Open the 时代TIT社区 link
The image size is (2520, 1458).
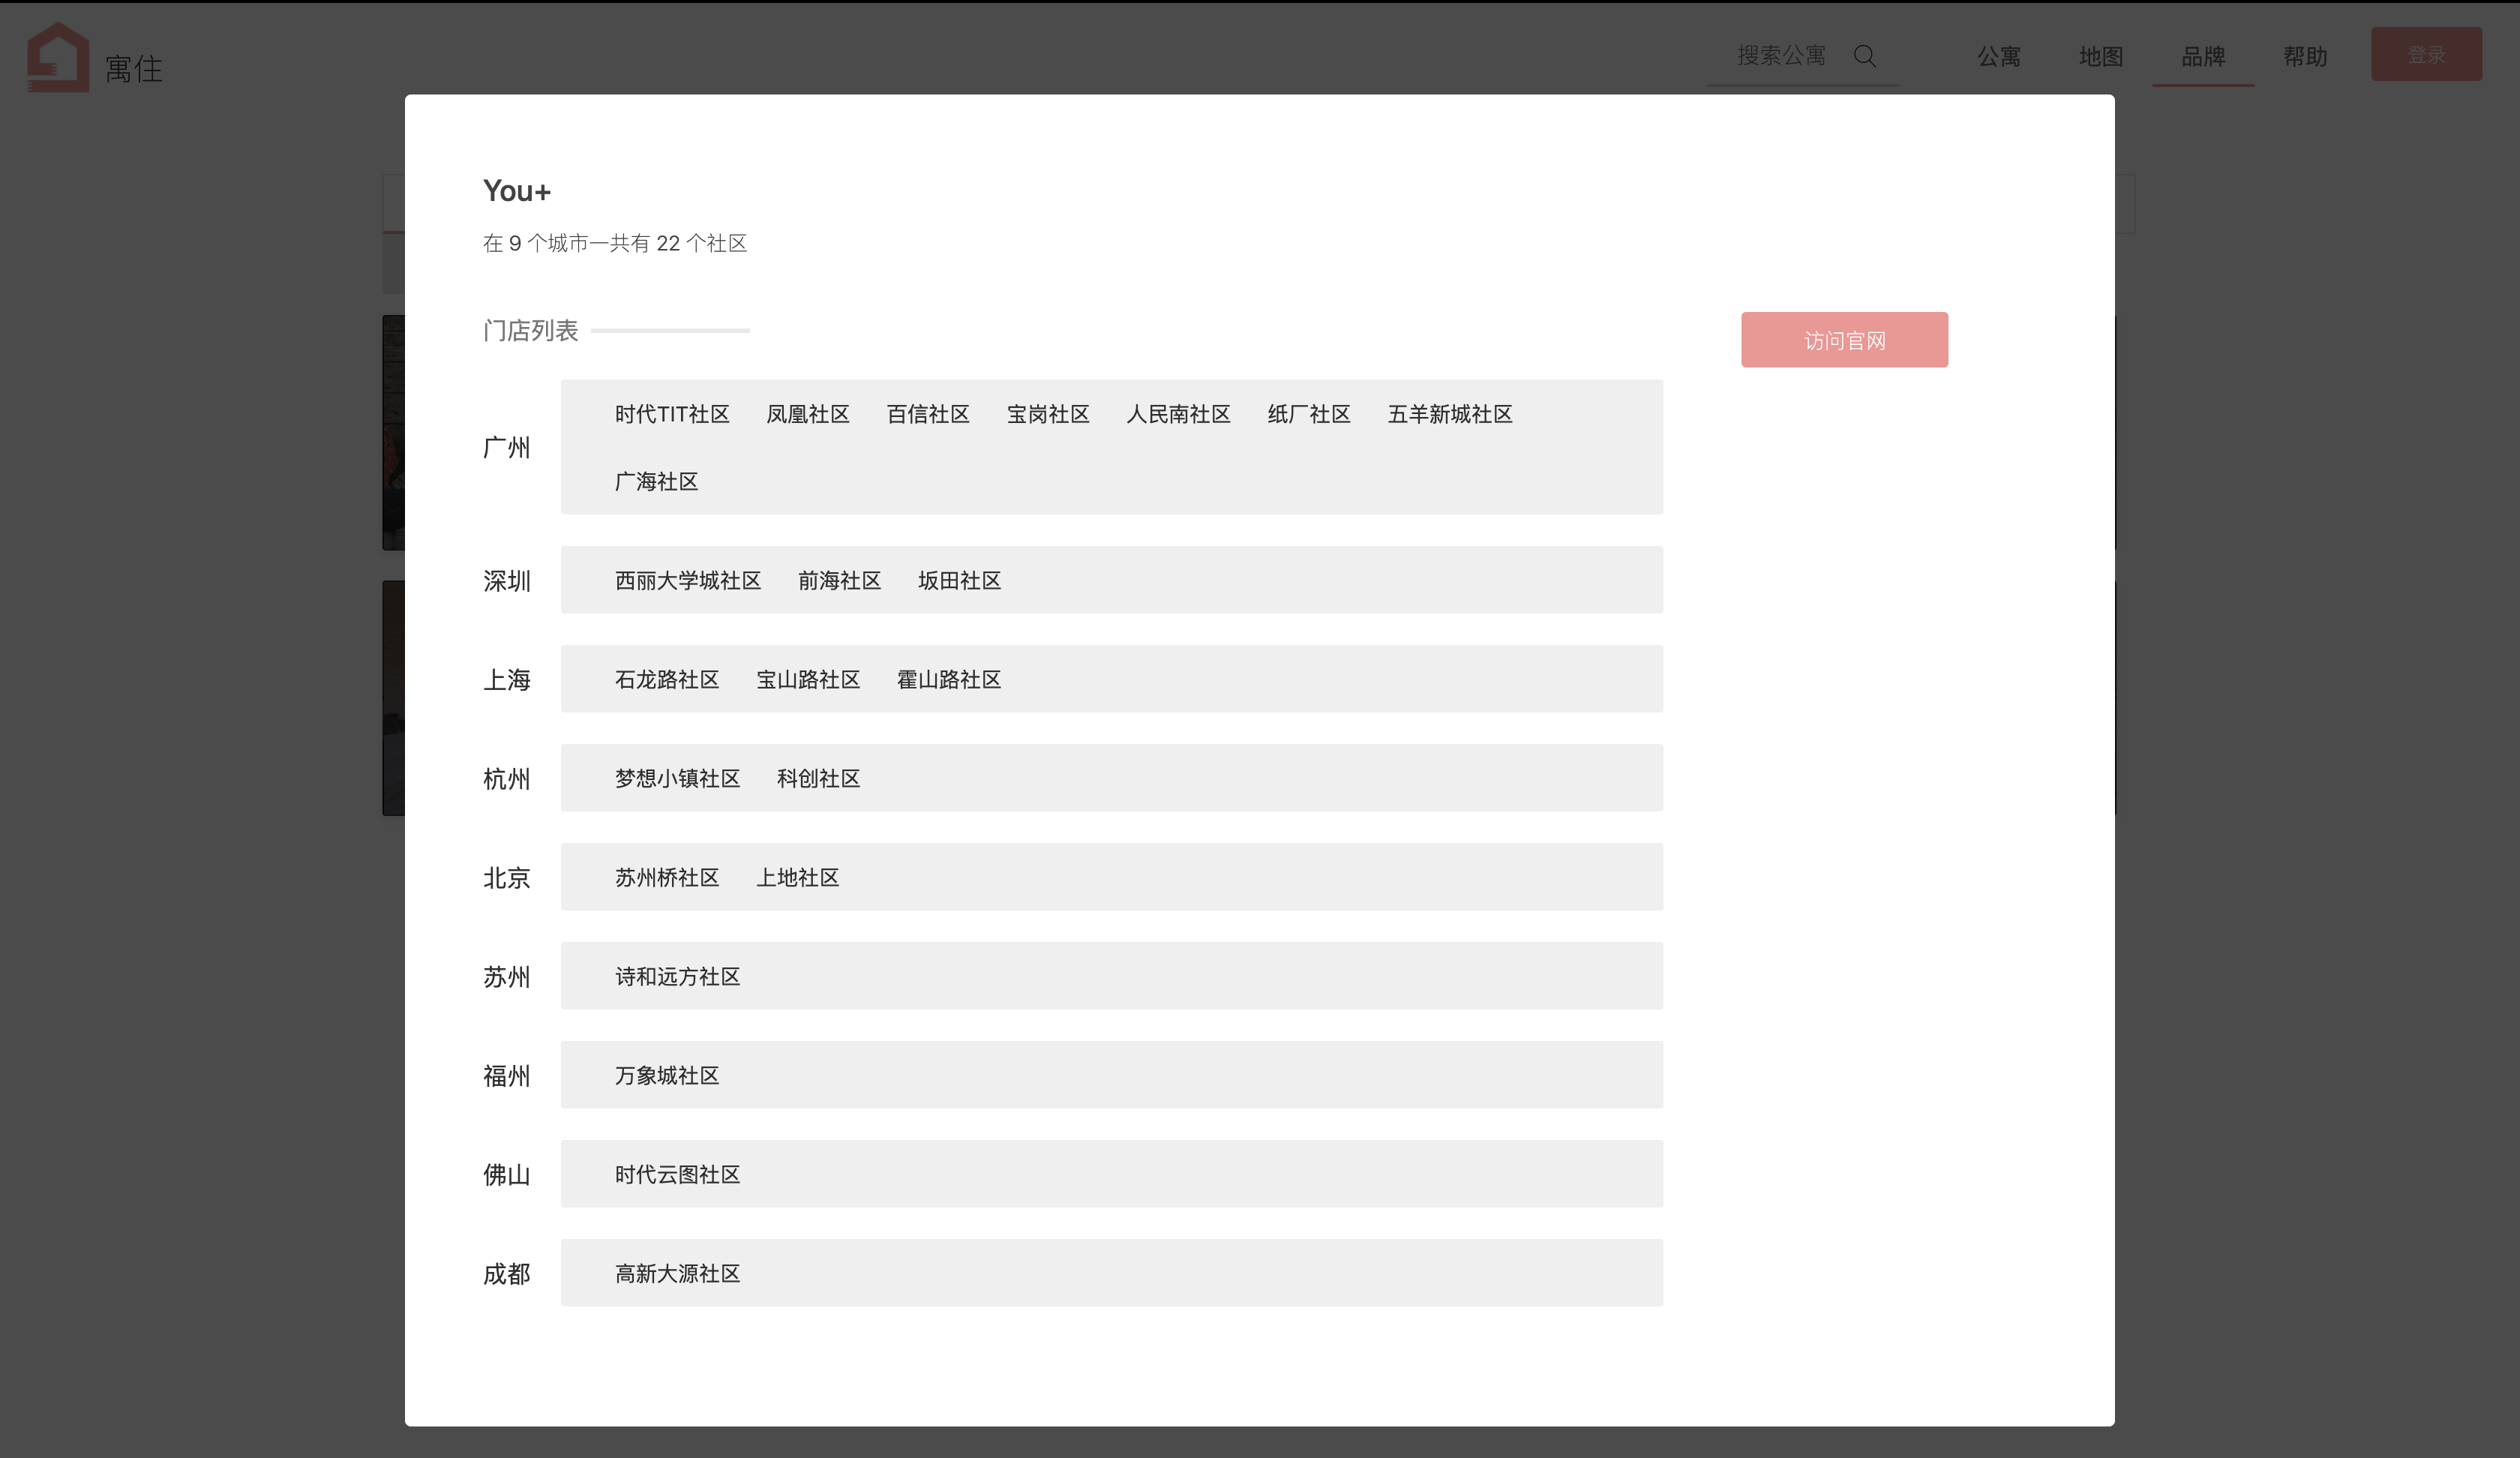[x=672, y=414]
